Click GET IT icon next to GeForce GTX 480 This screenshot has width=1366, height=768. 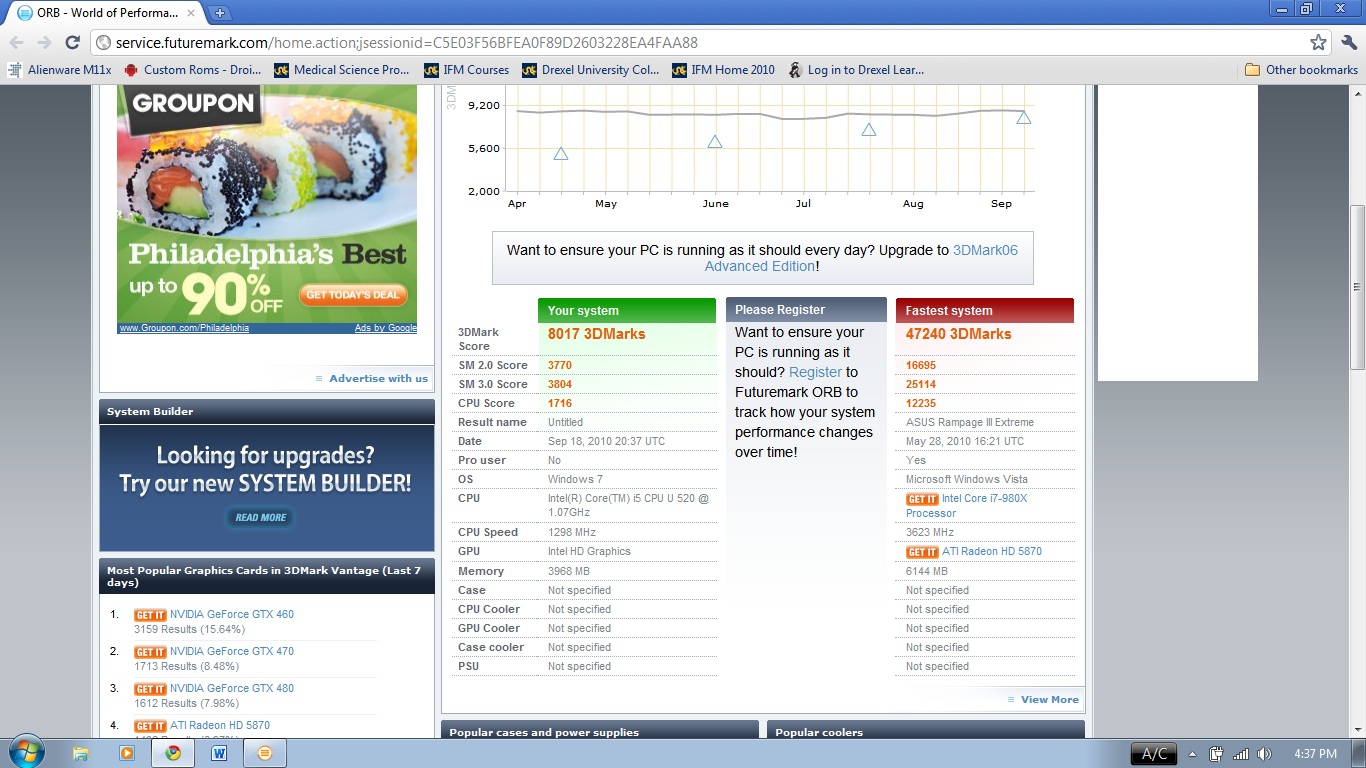[150, 689]
